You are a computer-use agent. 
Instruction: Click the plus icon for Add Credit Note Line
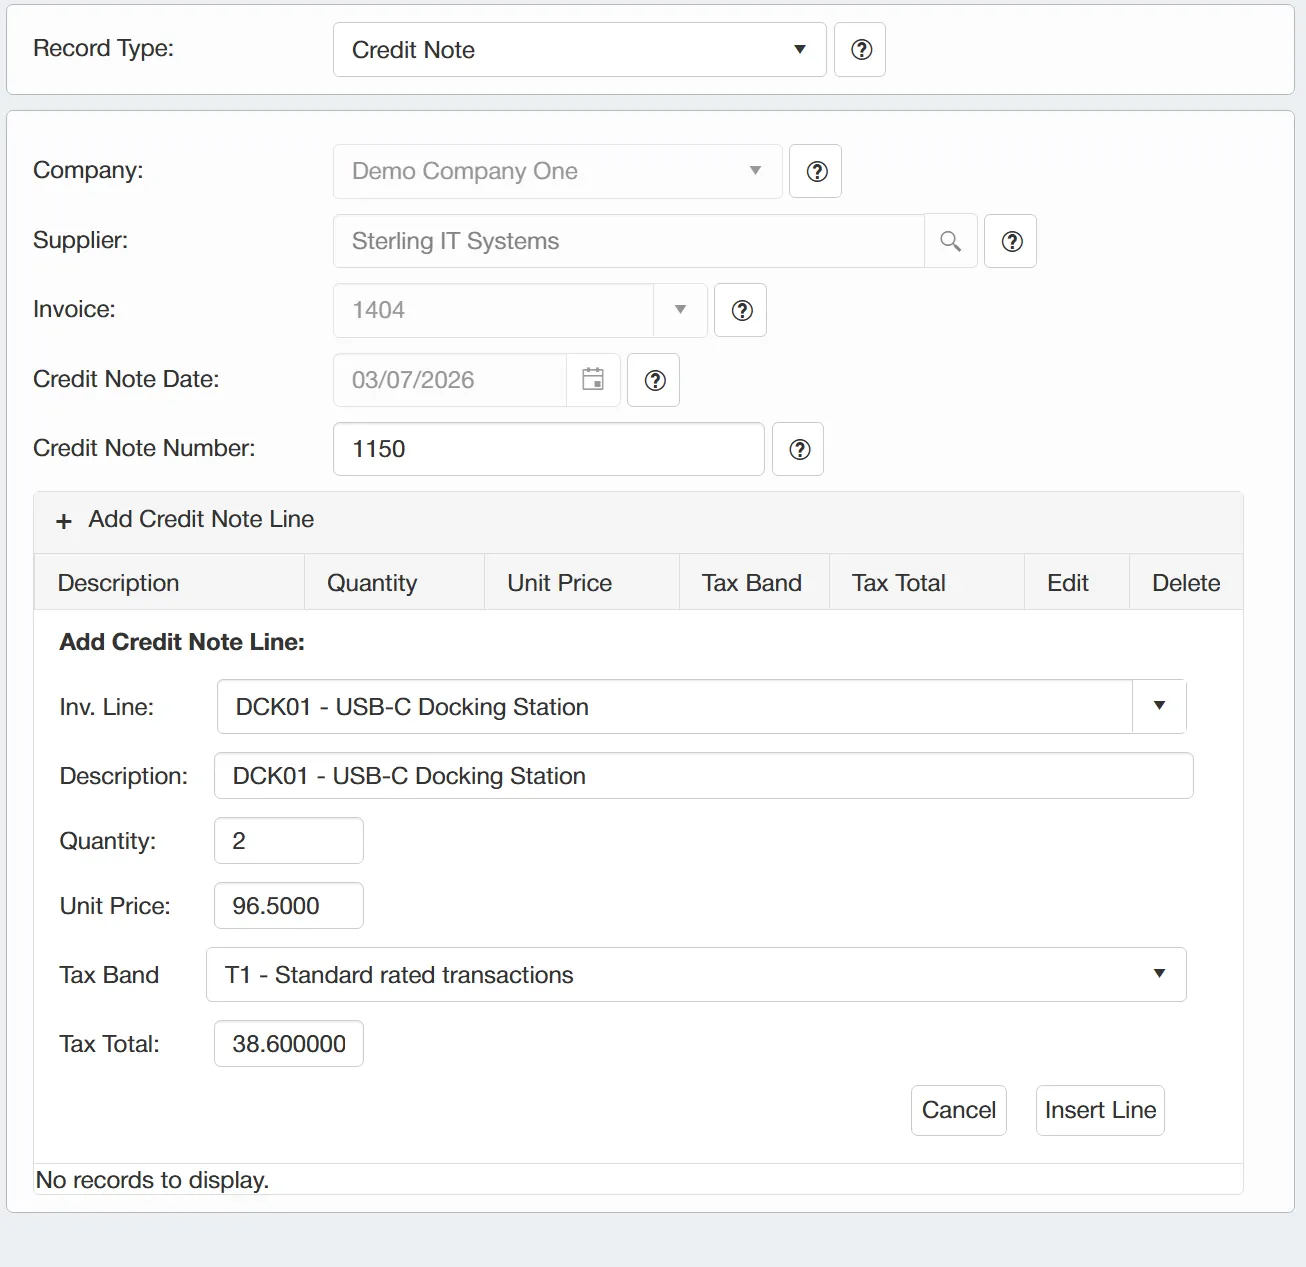[x=64, y=521]
